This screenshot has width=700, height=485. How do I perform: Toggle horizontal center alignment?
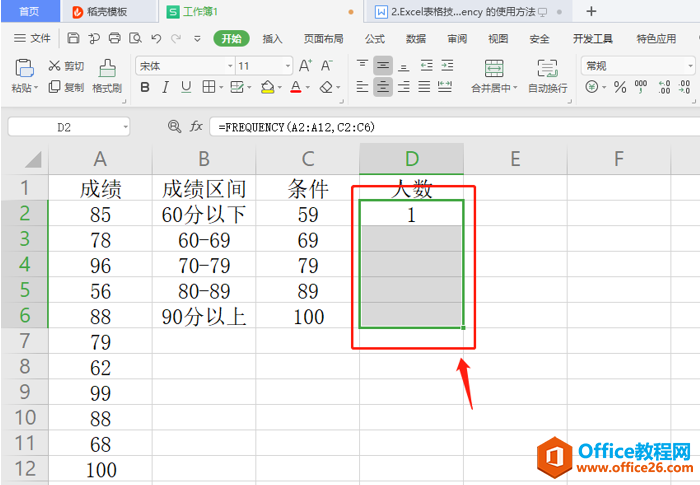[383, 87]
